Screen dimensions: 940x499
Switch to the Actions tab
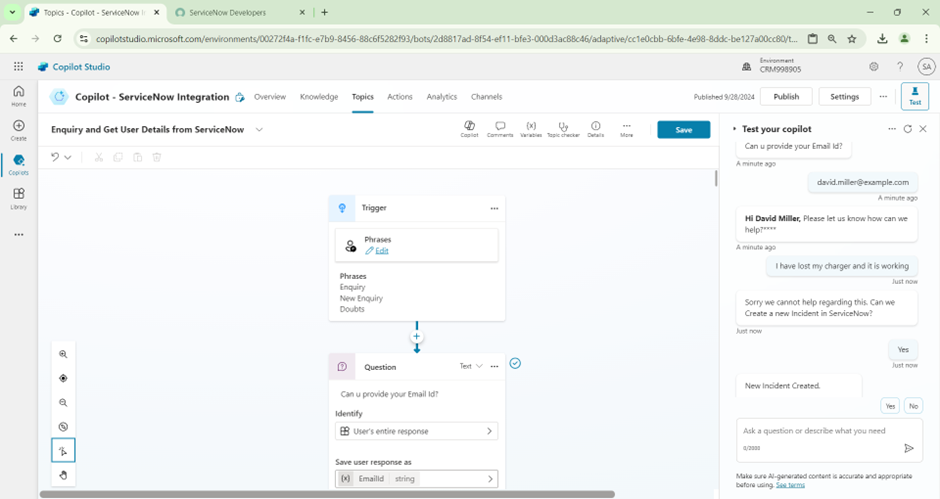point(399,97)
